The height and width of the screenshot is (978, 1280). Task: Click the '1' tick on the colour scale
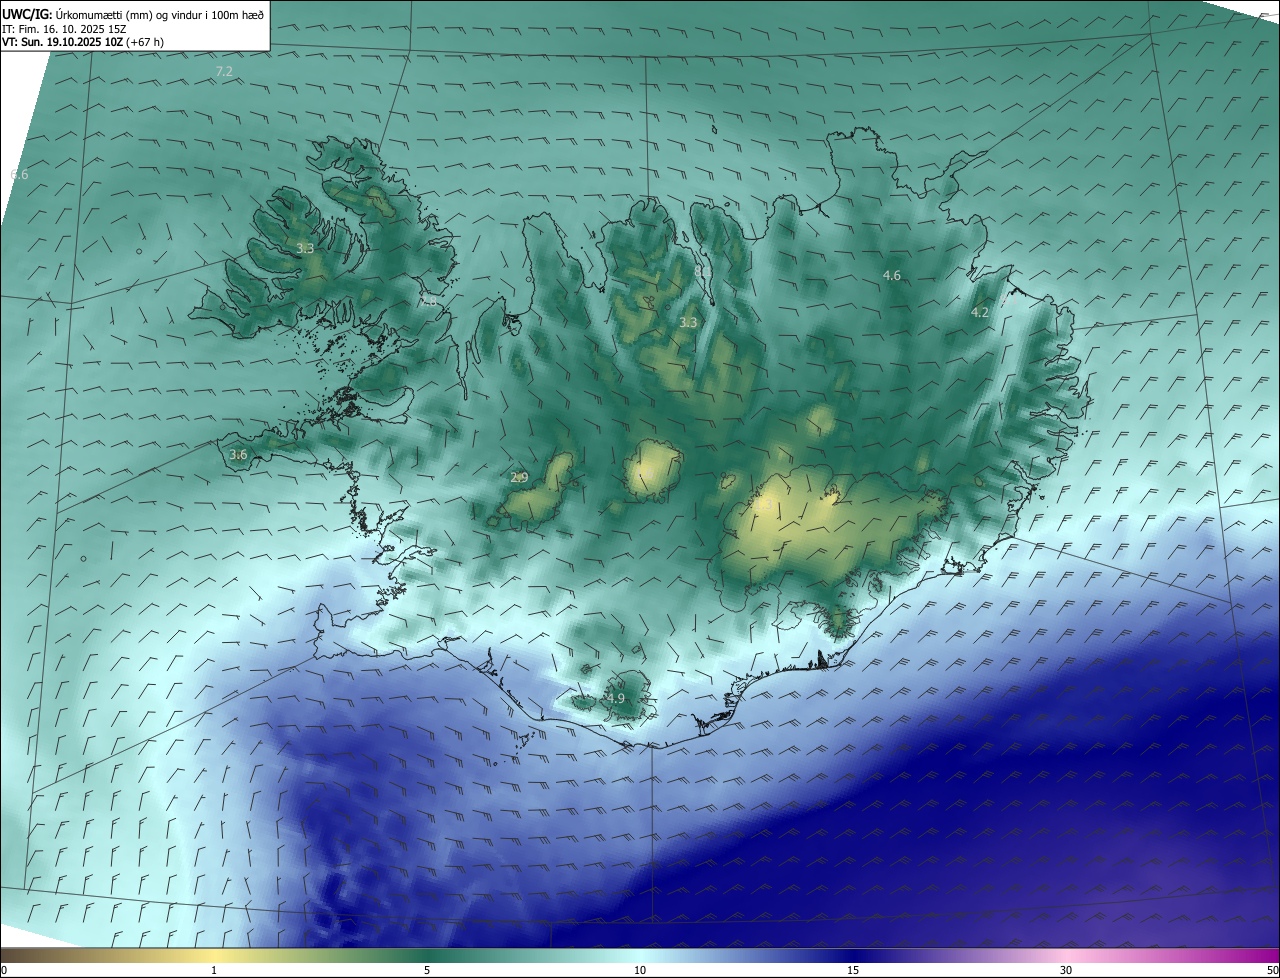click(214, 970)
